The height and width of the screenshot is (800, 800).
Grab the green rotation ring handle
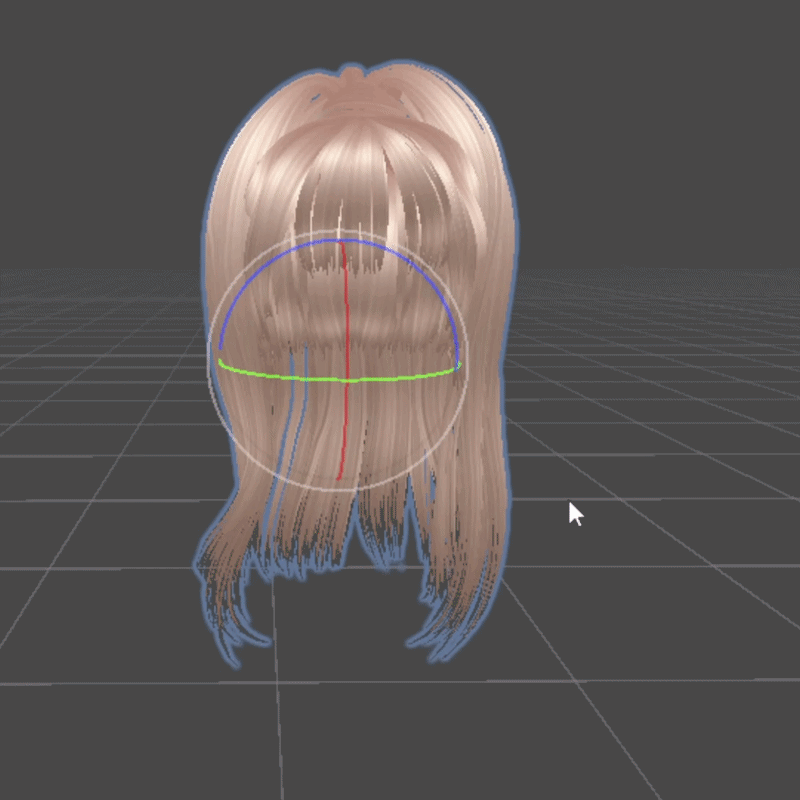pyautogui.click(x=400, y=378)
